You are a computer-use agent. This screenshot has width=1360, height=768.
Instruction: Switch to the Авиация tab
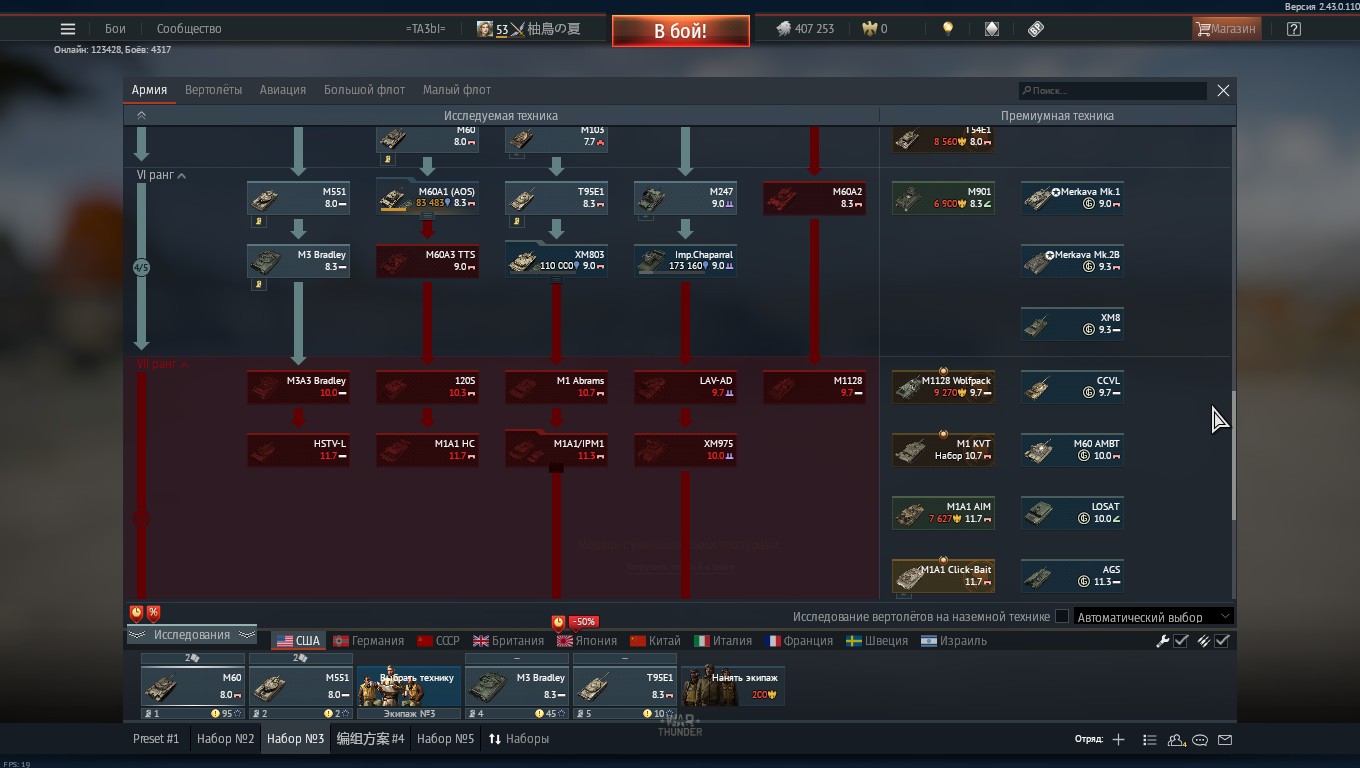coord(283,90)
